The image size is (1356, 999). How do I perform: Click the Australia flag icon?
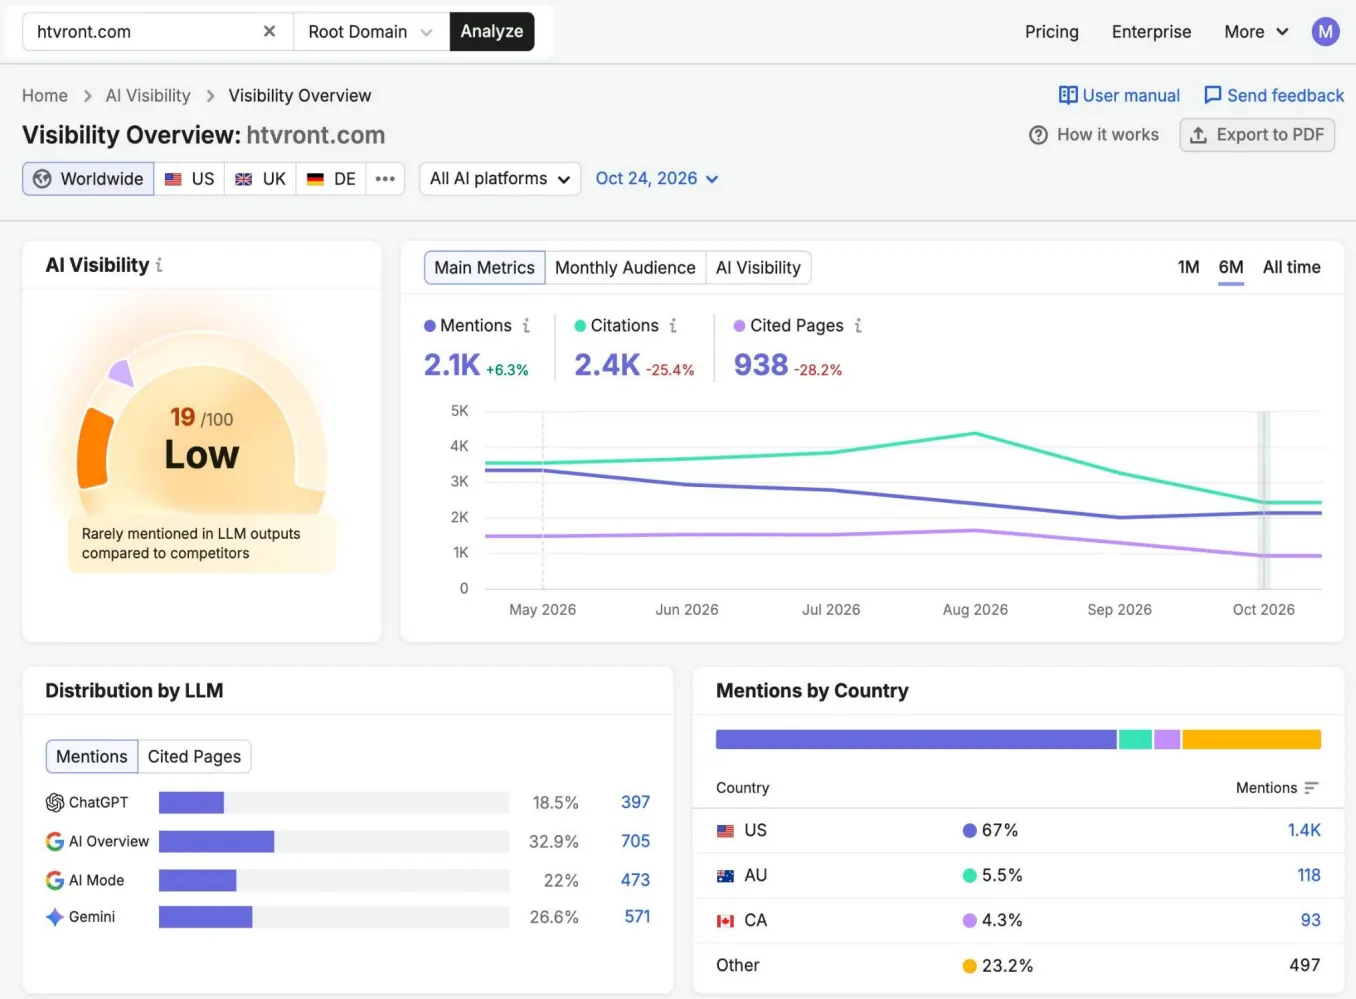pos(726,876)
